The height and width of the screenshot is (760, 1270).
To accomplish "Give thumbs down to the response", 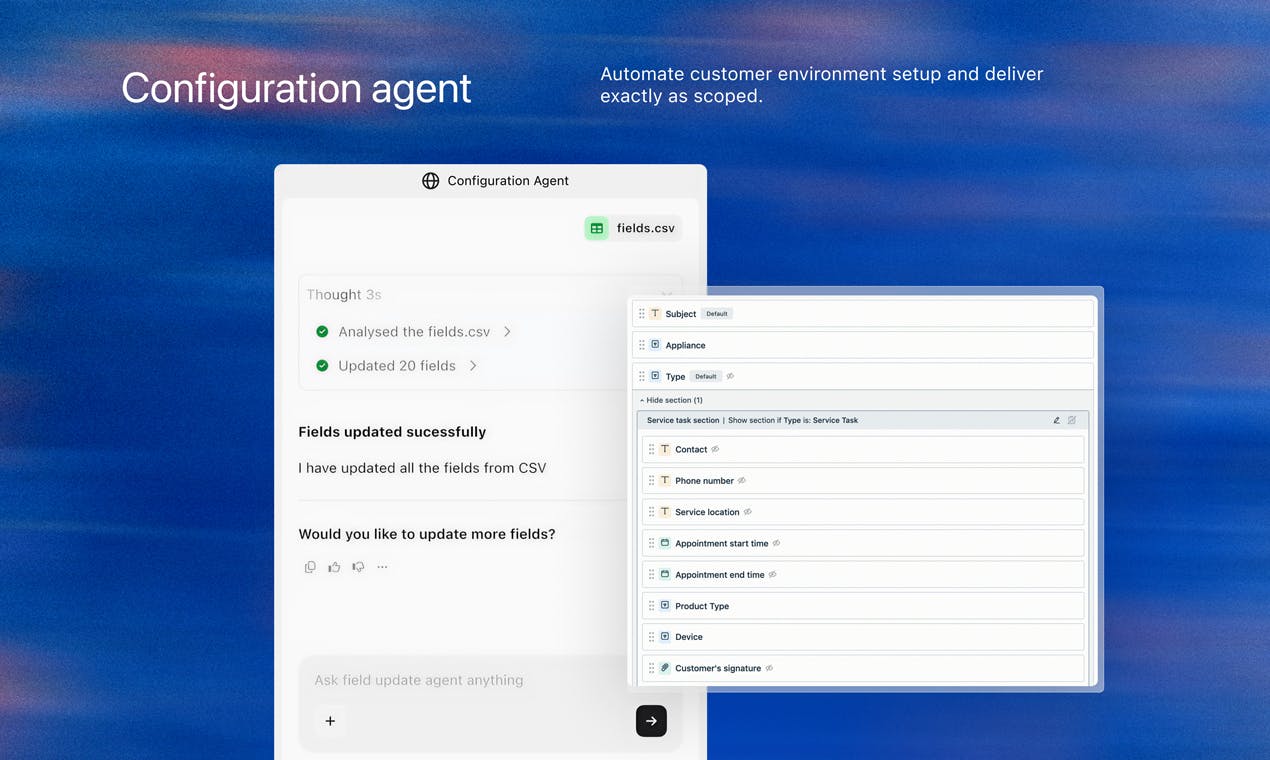I will pos(358,567).
